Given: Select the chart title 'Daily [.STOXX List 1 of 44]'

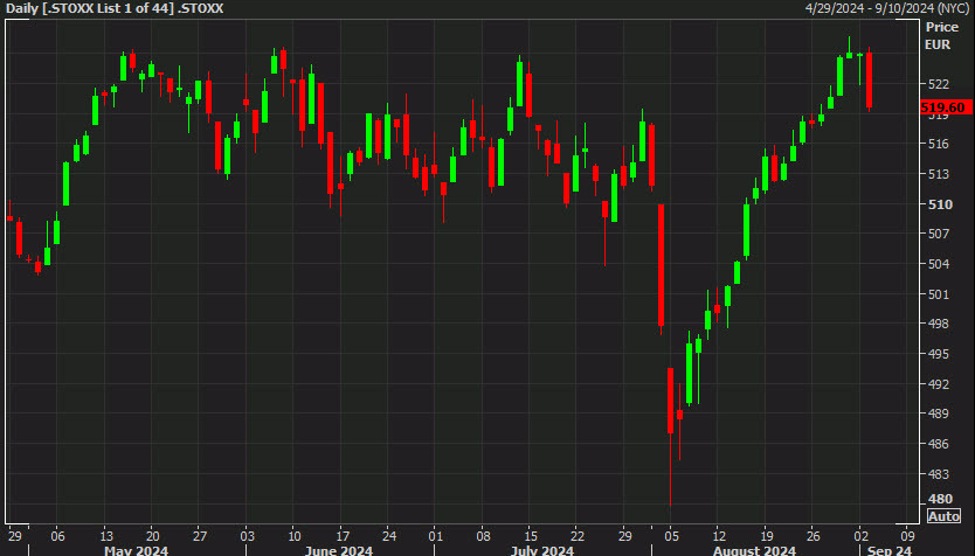Looking at the screenshot, I should pyautogui.click(x=113, y=9).
